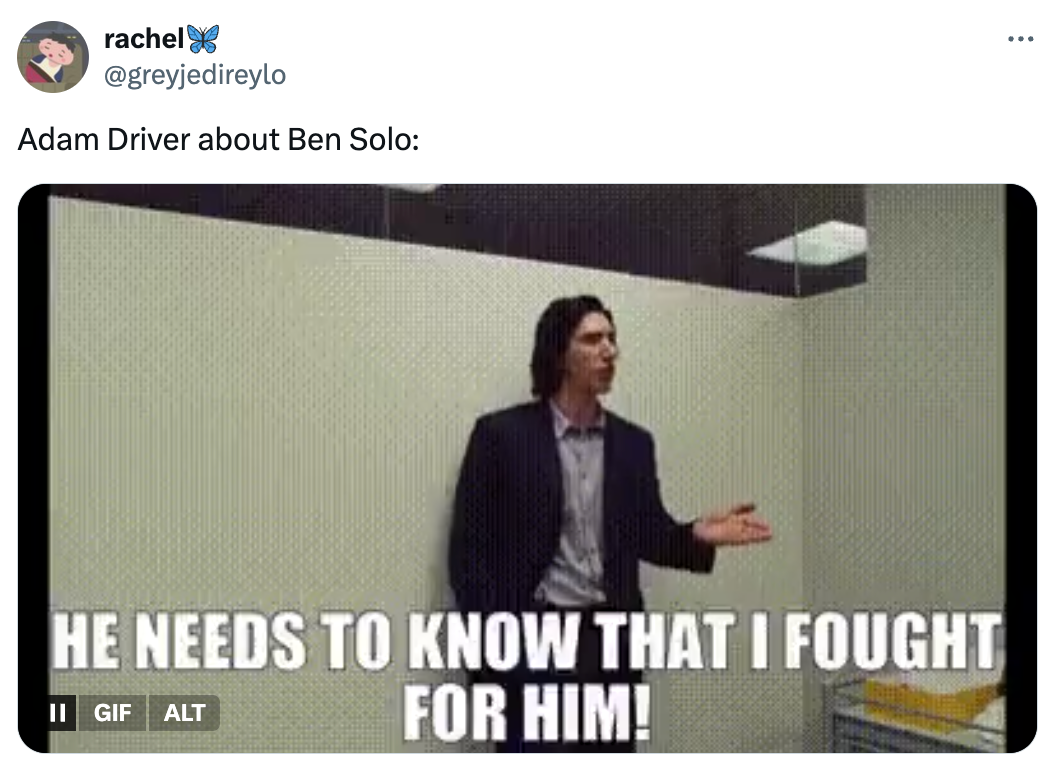Viewport: 1056px width, 776px height.
Task: Show the ALT image description
Action: point(184,713)
